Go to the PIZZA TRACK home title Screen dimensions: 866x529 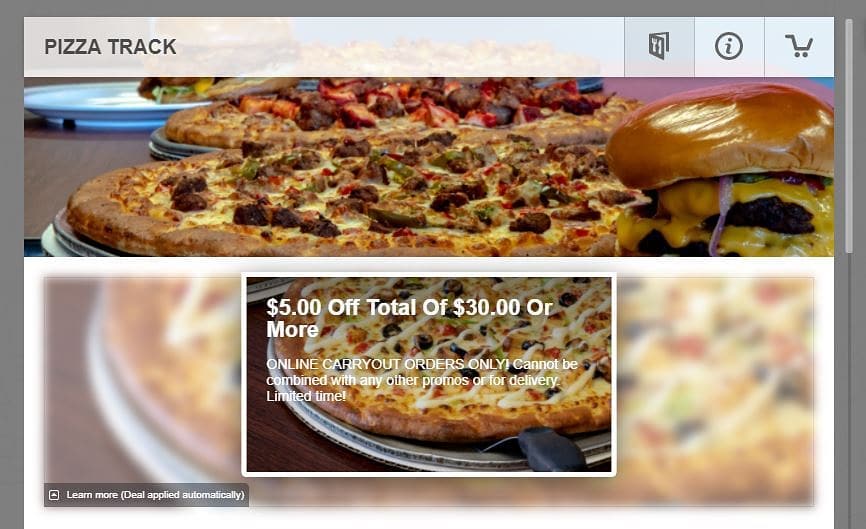pyautogui.click(x=110, y=47)
